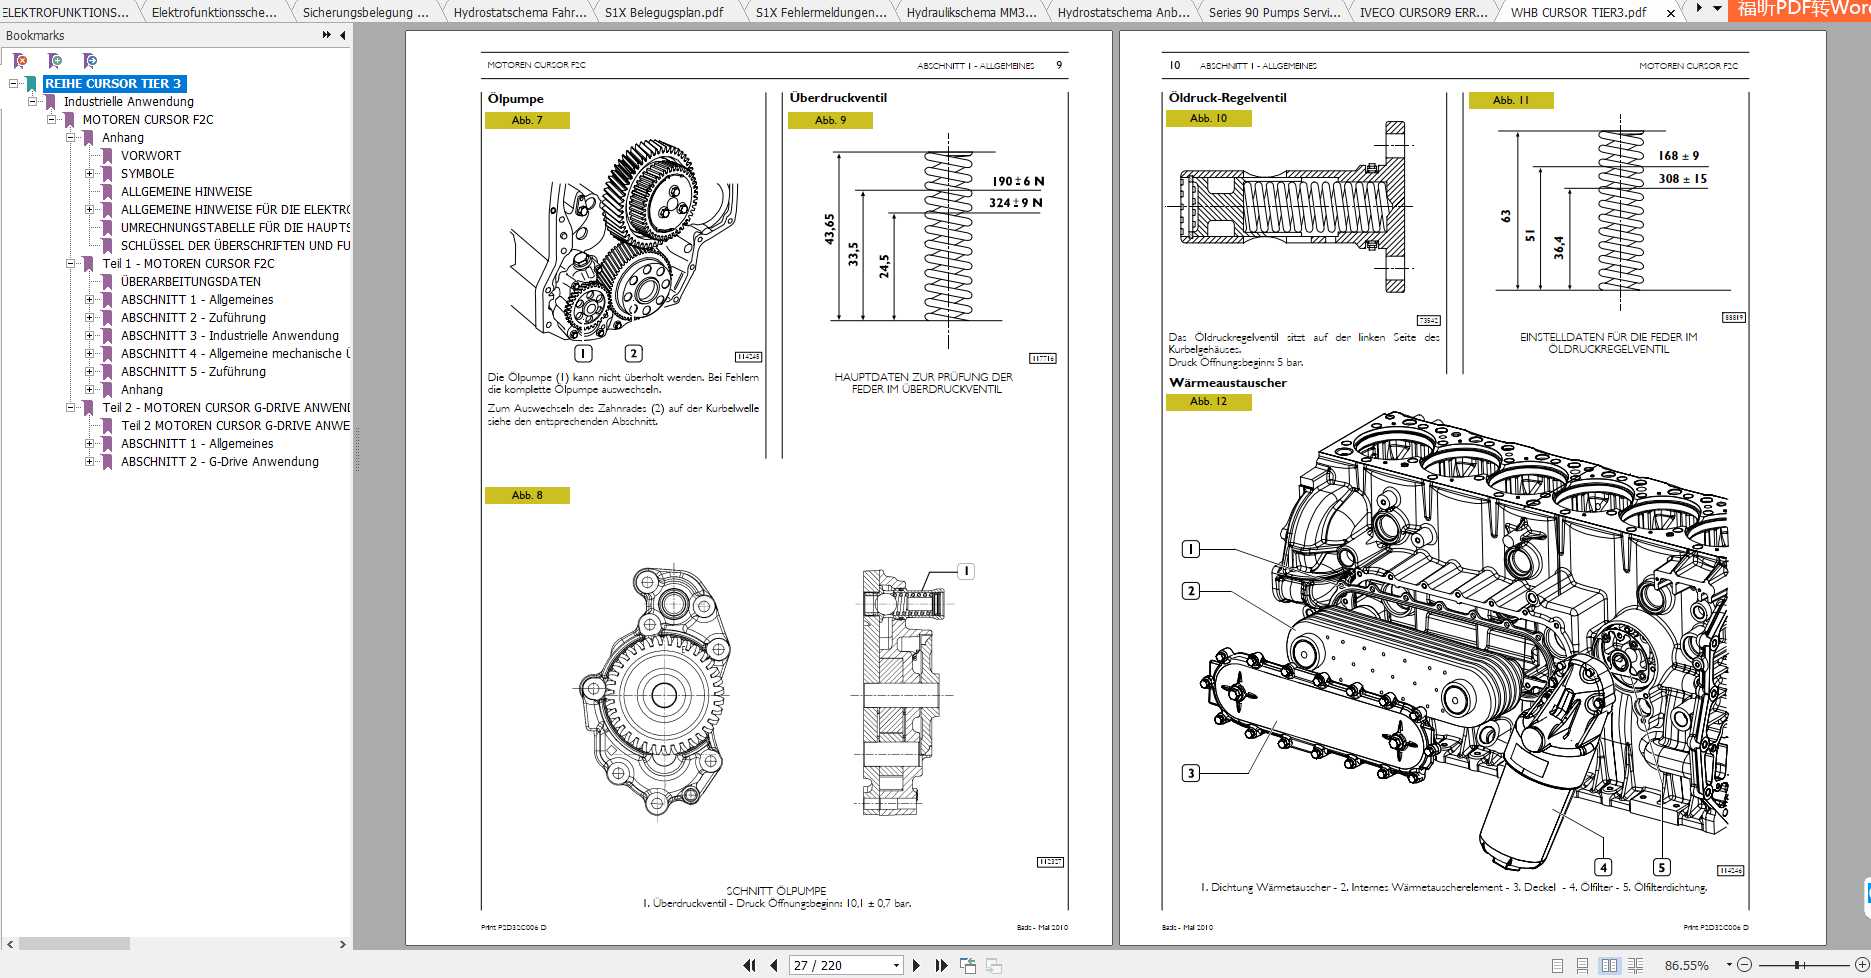
Task: Go to the previous page
Action: click(x=773, y=965)
